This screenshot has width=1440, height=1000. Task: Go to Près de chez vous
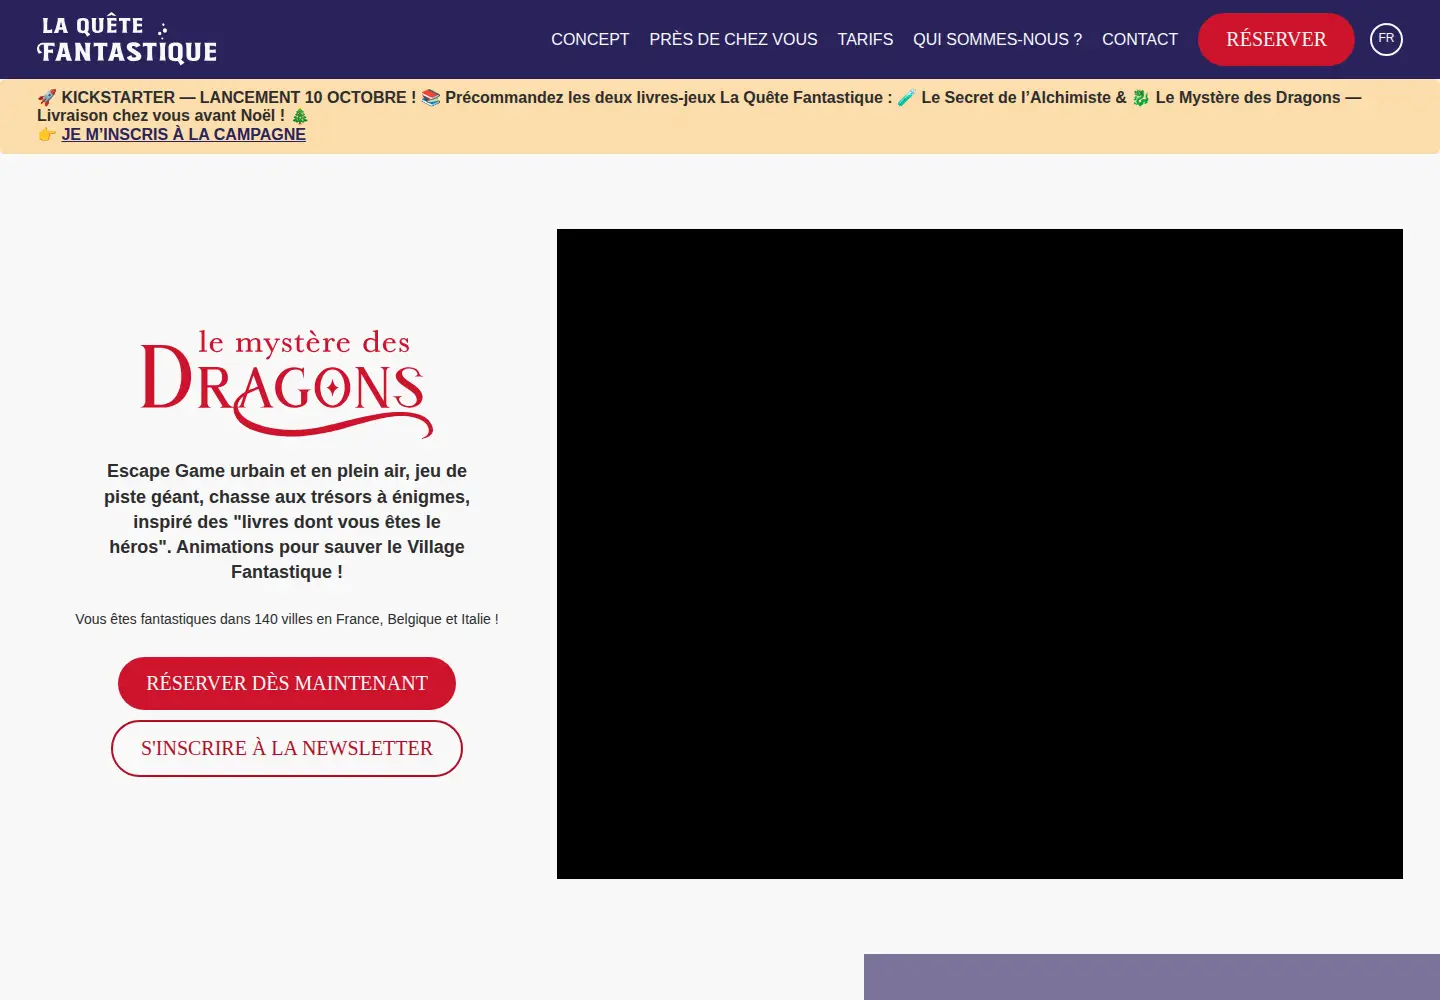(x=733, y=39)
